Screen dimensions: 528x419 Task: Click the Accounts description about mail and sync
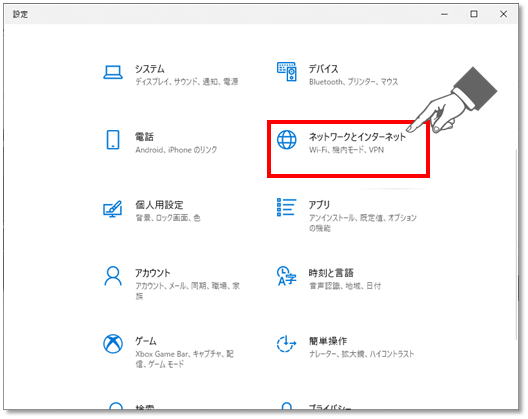(188, 291)
